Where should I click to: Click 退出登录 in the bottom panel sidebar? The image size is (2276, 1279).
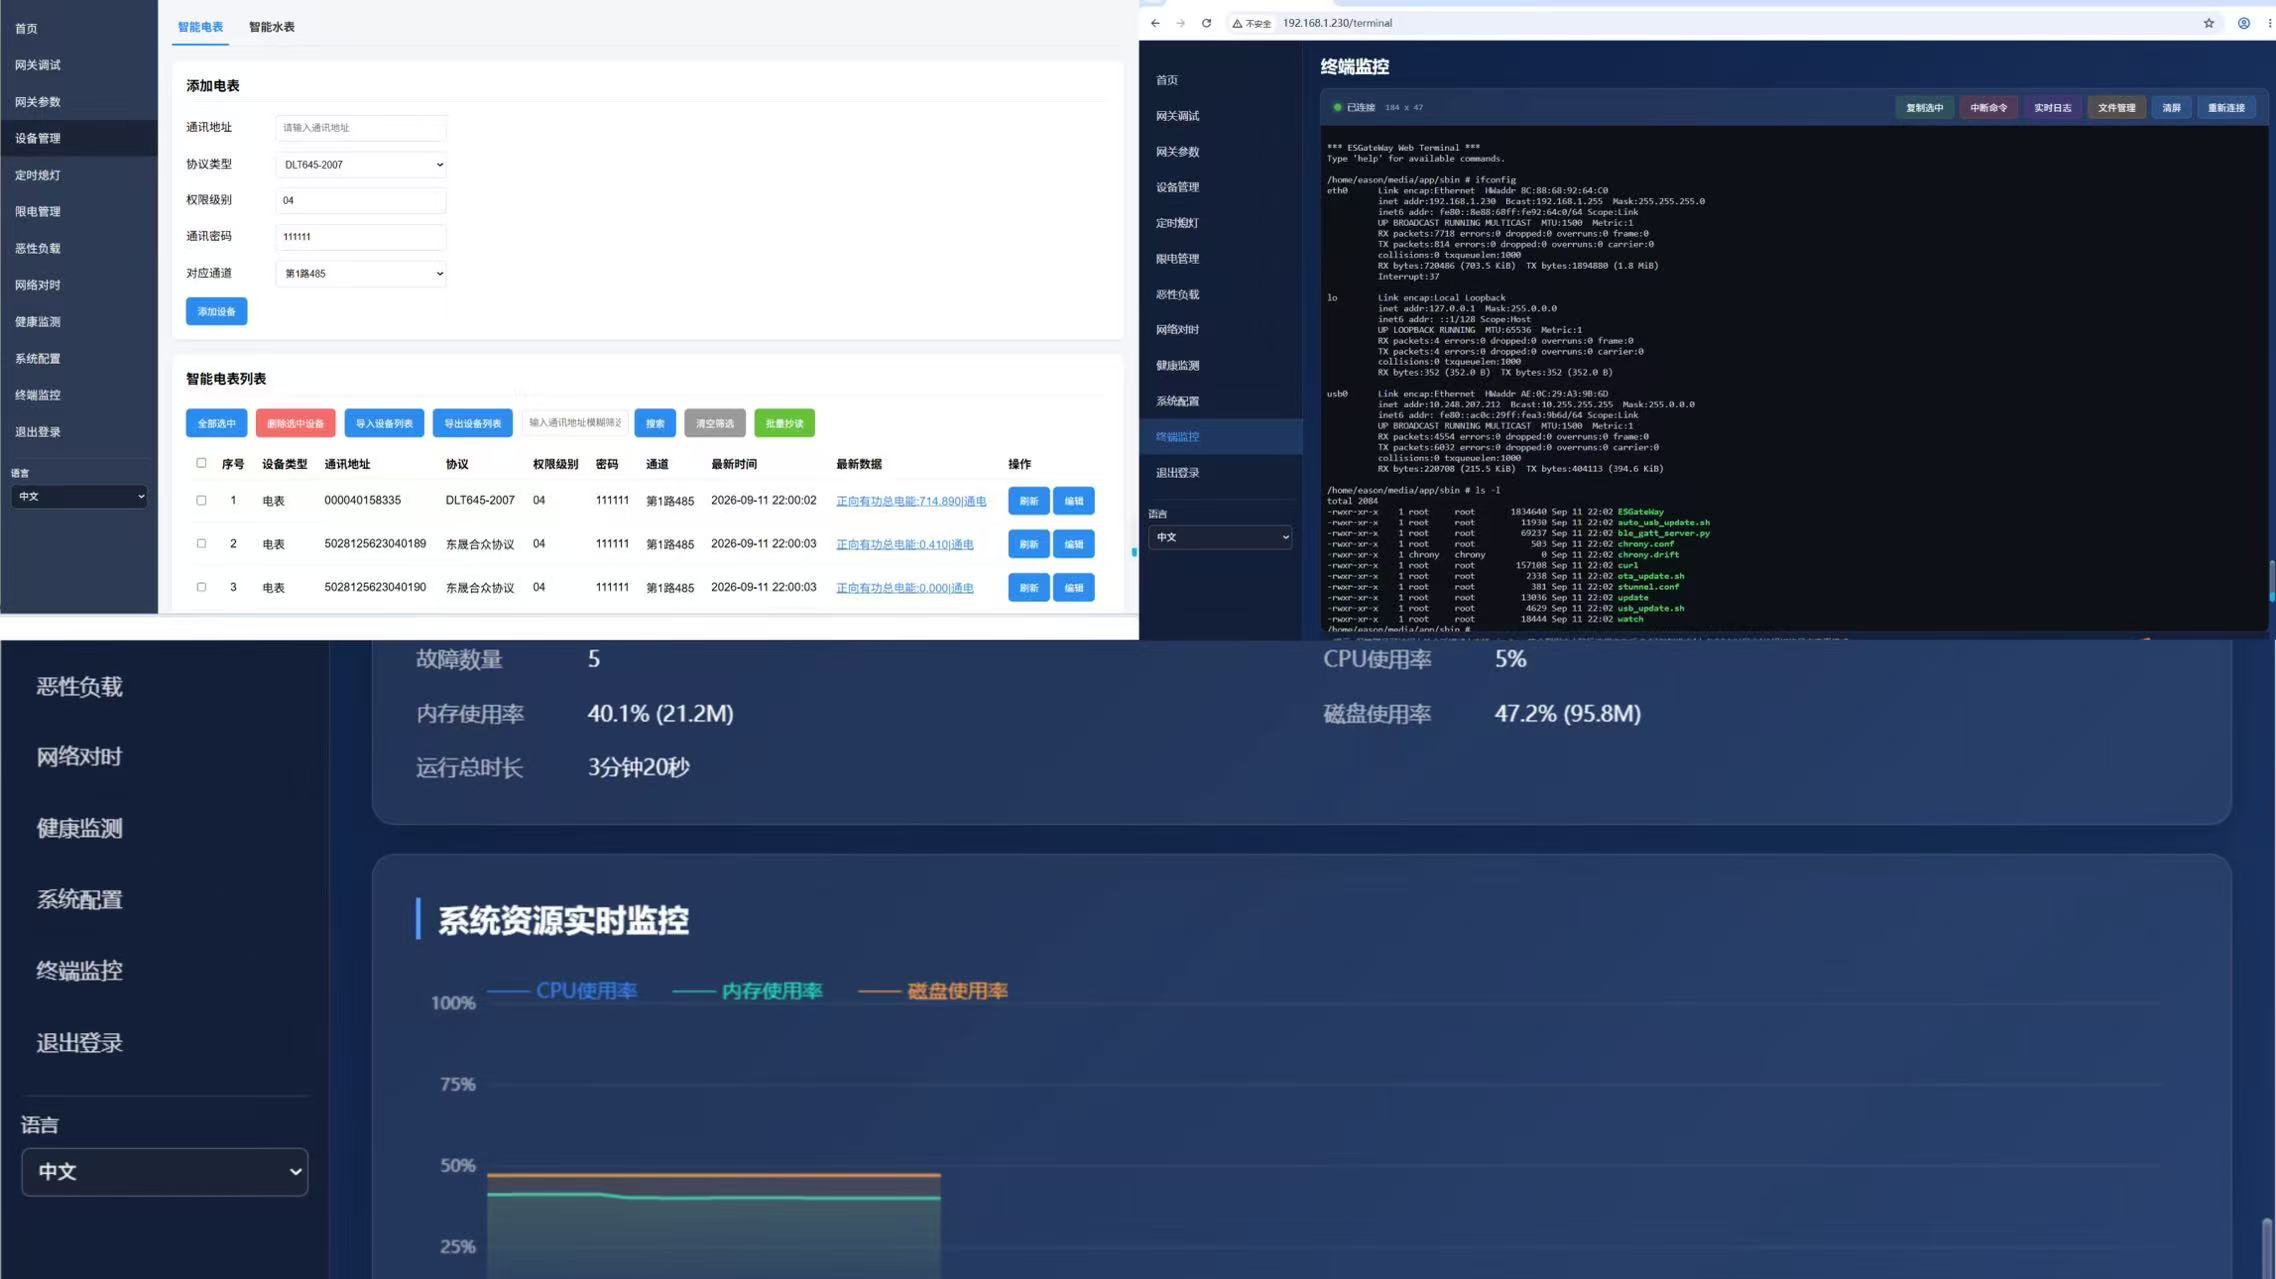point(79,1042)
